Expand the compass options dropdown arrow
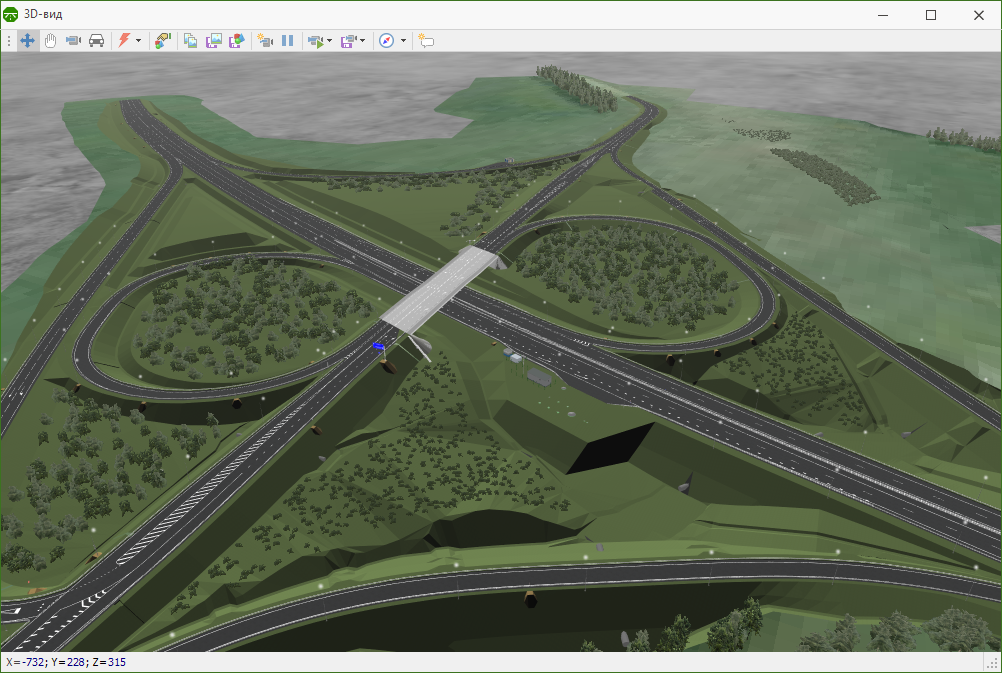This screenshot has width=1002, height=673. tap(403, 41)
